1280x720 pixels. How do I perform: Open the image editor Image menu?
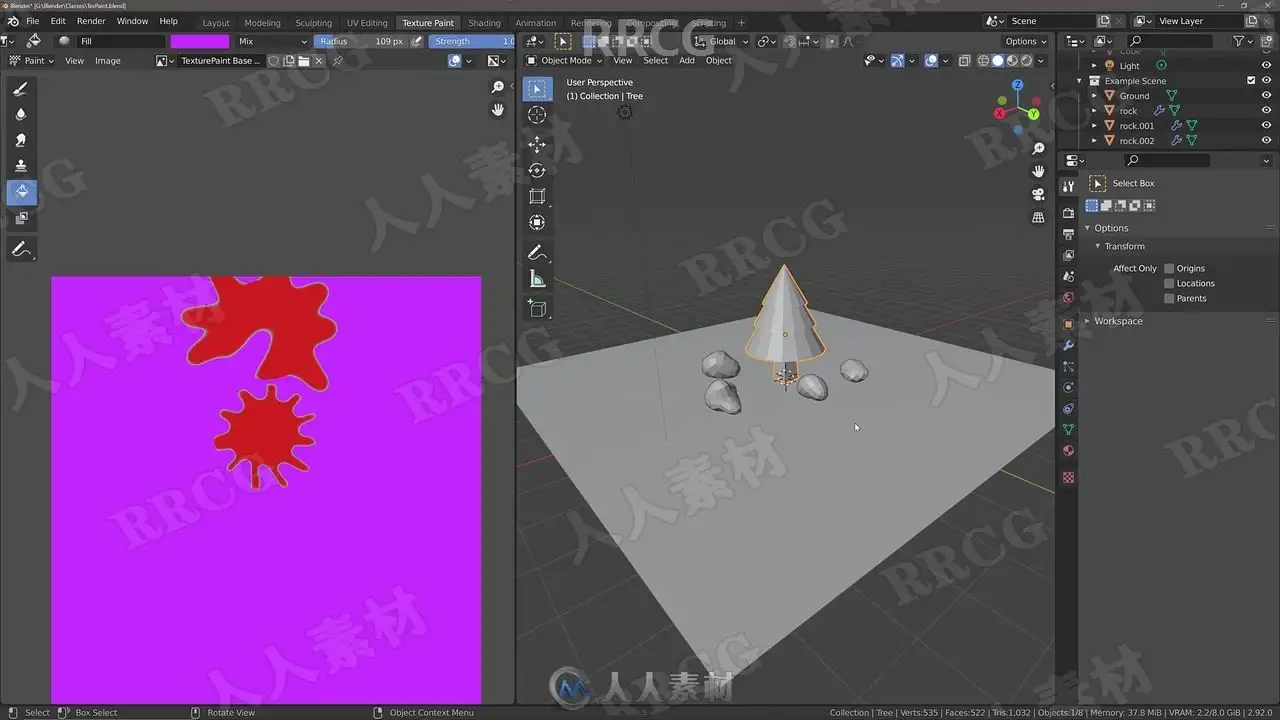pos(108,61)
